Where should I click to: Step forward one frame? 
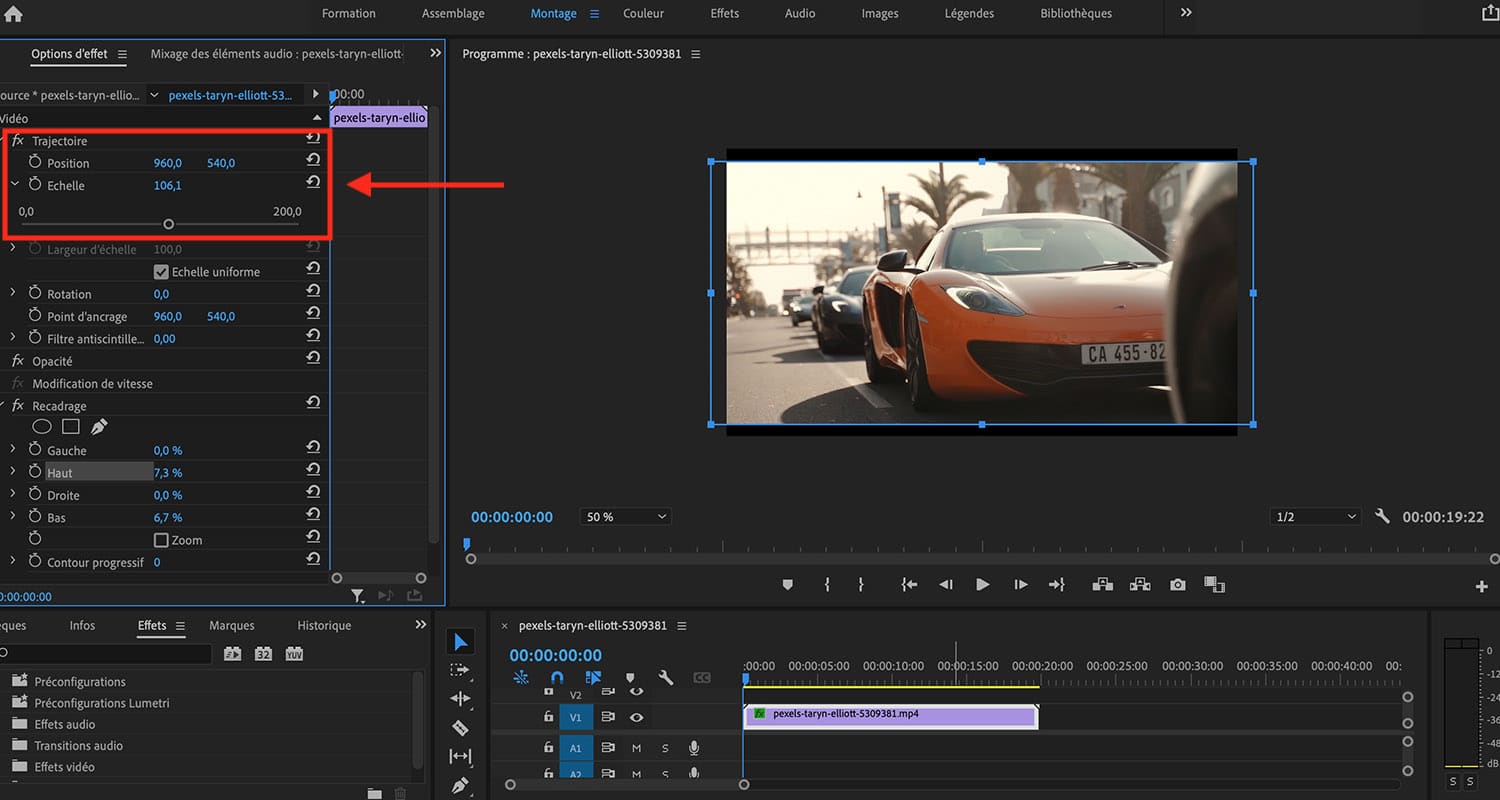[1020, 585]
